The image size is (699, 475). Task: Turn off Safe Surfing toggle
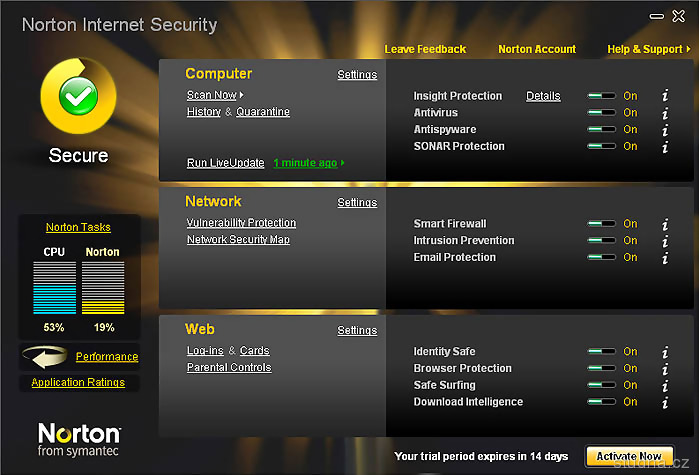pos(601,385)
